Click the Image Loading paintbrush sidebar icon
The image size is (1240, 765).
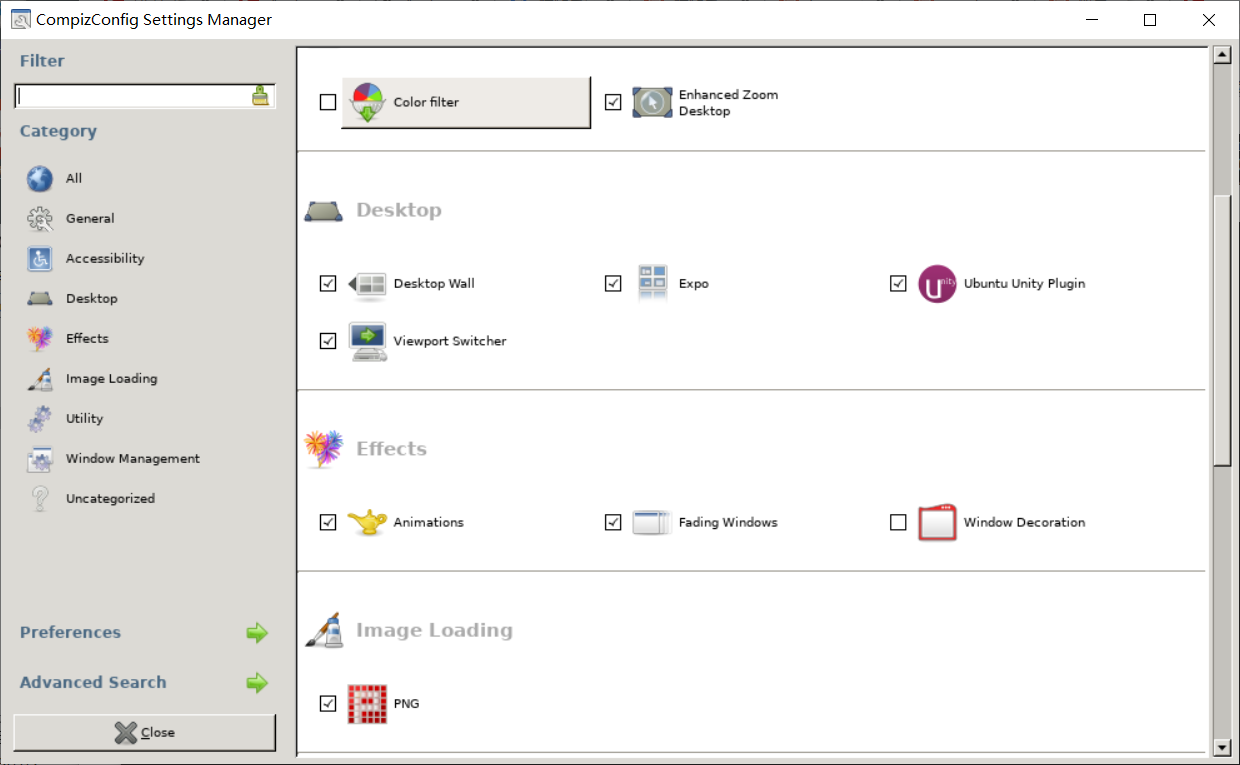pyautogui.click(x=40, y=379)
